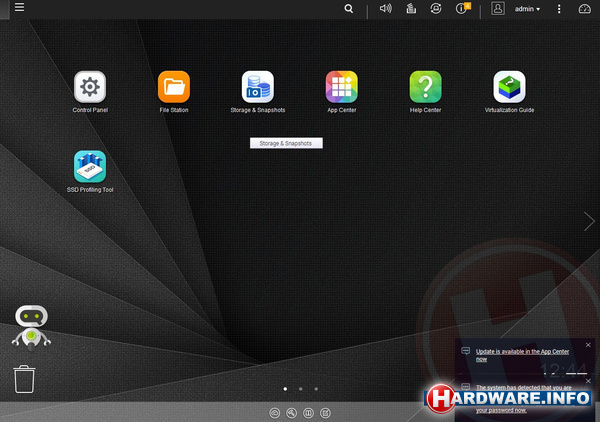The width and height of the screenshot is (600, 422).
Task: Open event notifications info icon
Action: coord(462,8)
